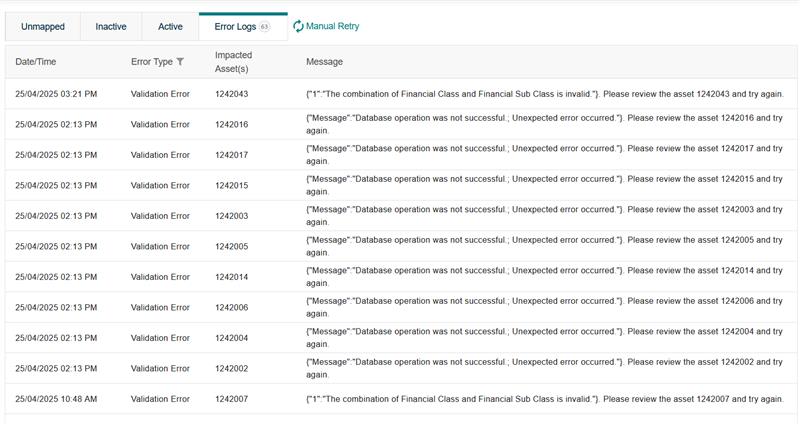800x424 pixels.
Task: Click the 63 count badge on Error Logs
Action: click(265, 27)
